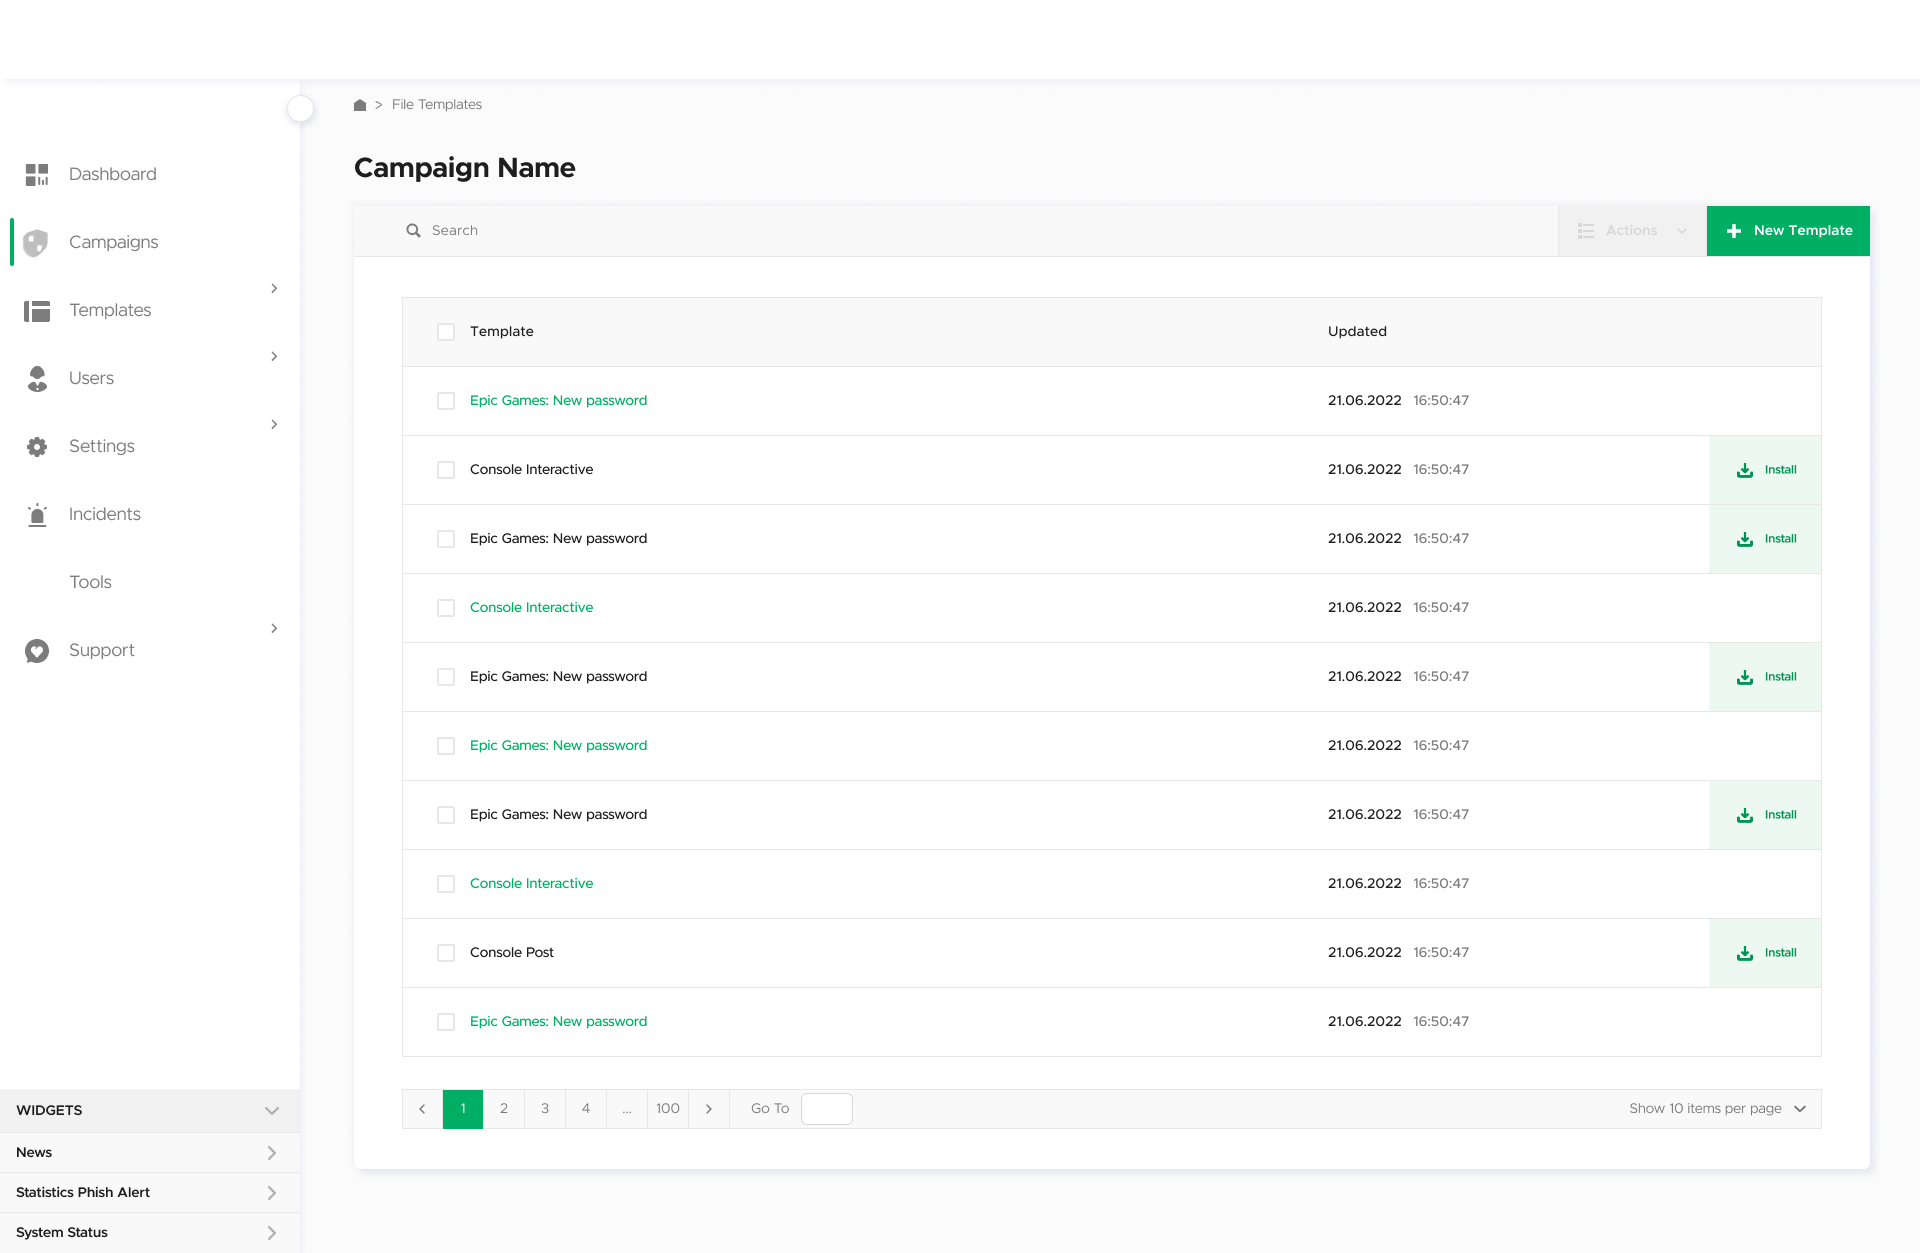The image size is (1920, 1253).
Task: Go to next page with right arrow
Action: pos(709,1109)
